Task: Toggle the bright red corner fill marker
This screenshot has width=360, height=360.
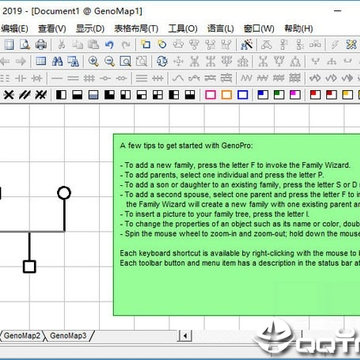Action: [315, 95]
